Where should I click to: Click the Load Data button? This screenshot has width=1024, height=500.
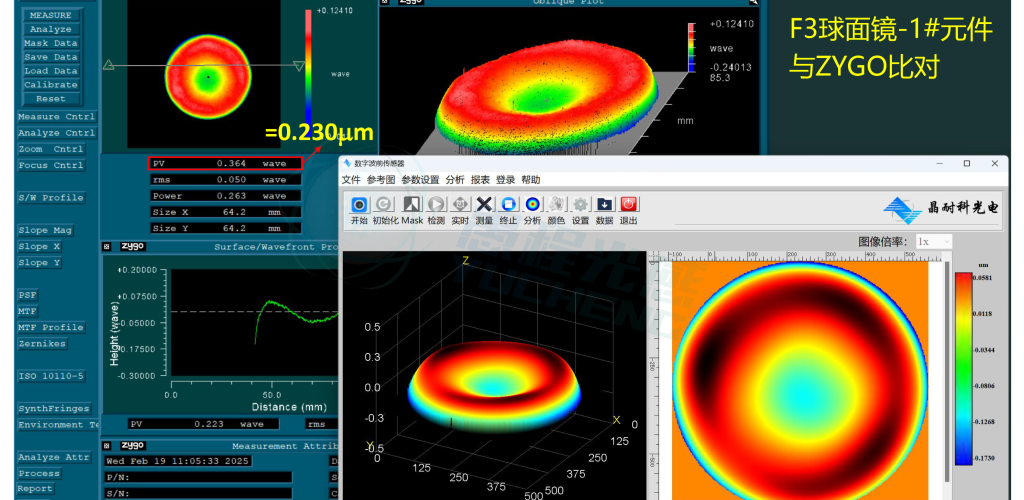coord(51,71)
